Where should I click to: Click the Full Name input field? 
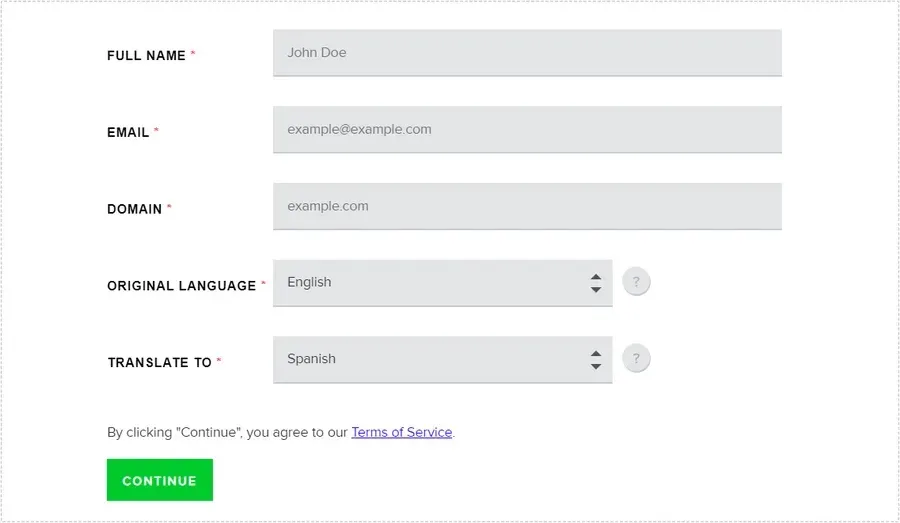527,53
